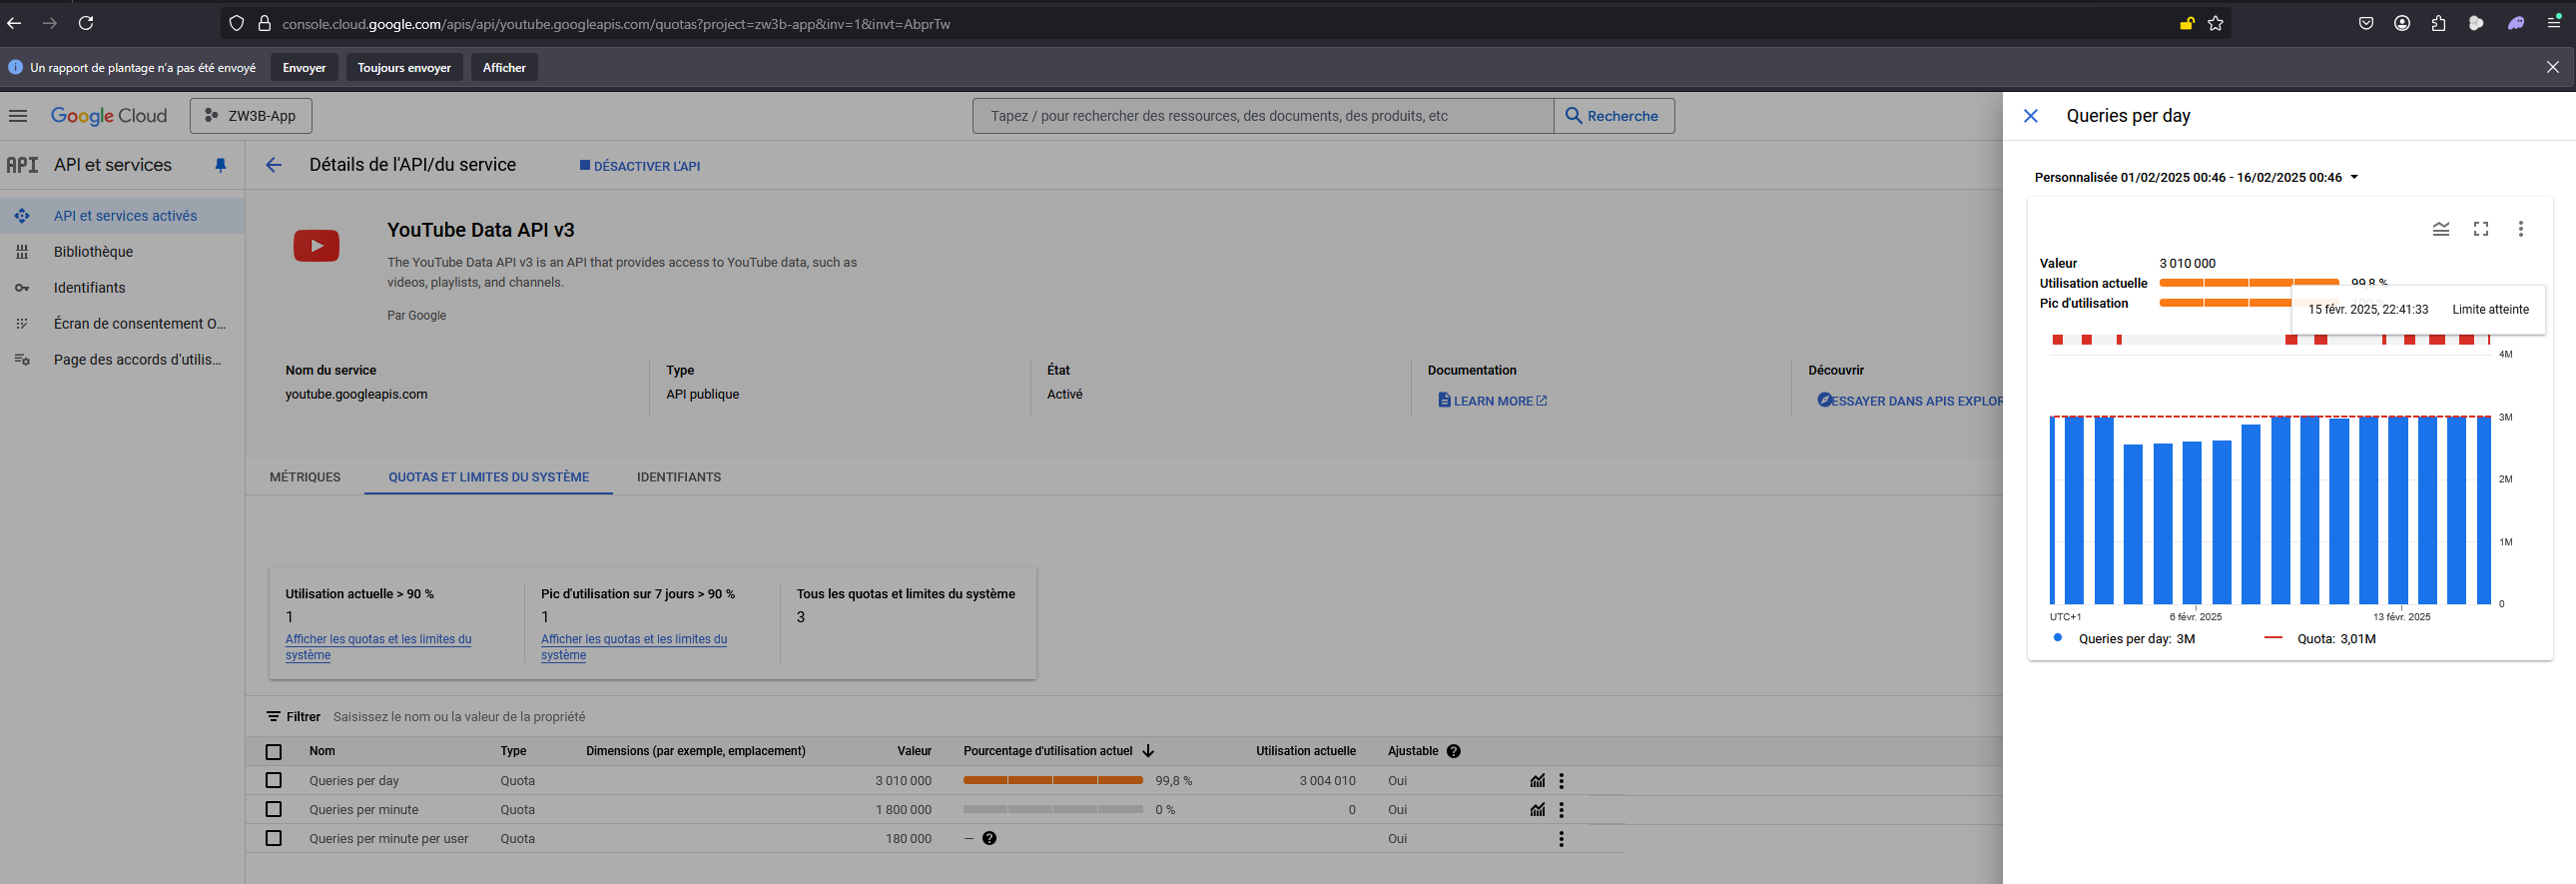Open the Firefox account icon
The image size is (2576, 884).
pos(2402,23)
